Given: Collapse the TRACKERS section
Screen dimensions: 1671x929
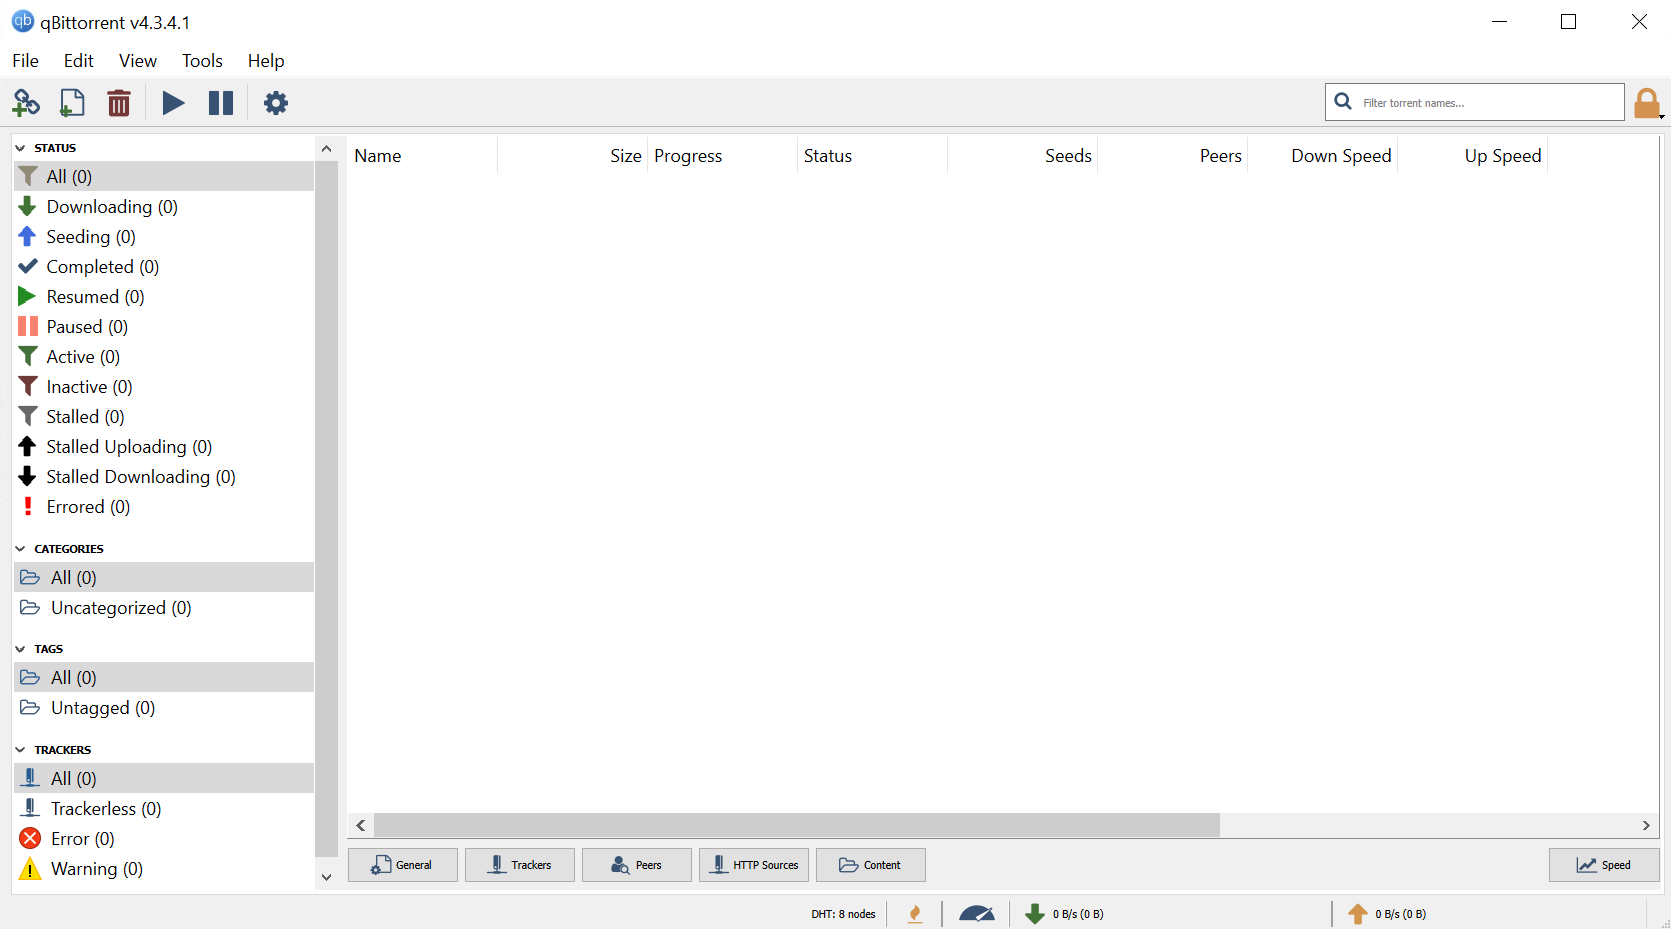Looking at the screenshot, I should click(20, 750).
